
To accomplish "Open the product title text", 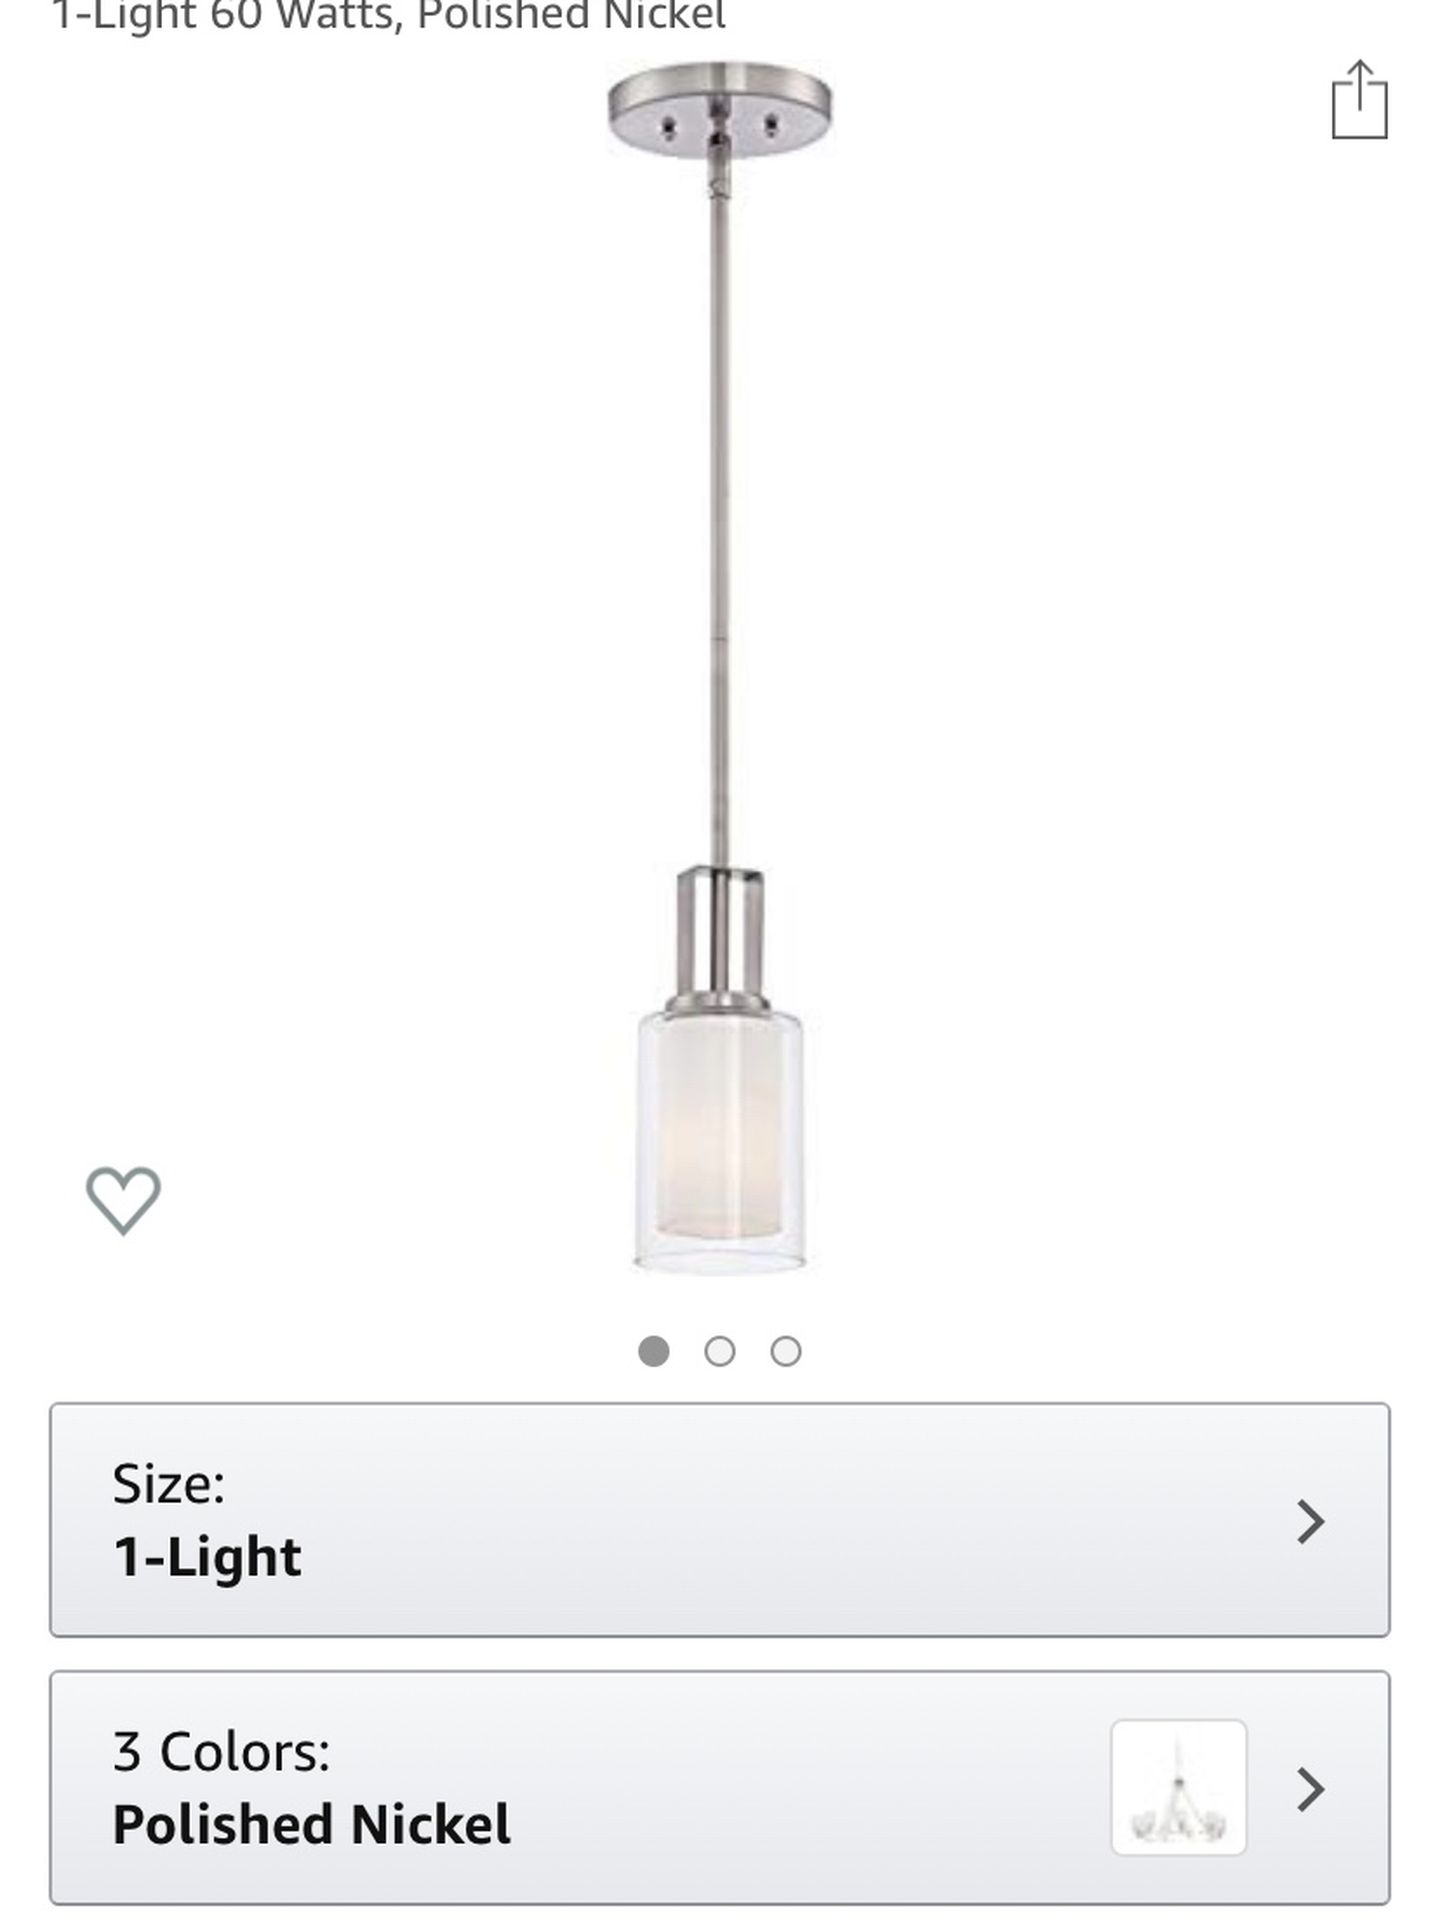I will (x=388, y=16).
